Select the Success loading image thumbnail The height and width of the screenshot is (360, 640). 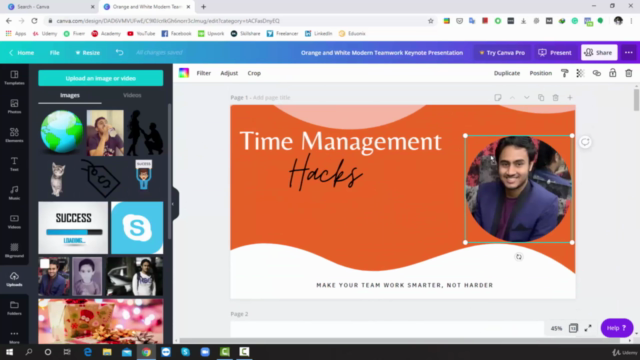(x=73, y=227)
